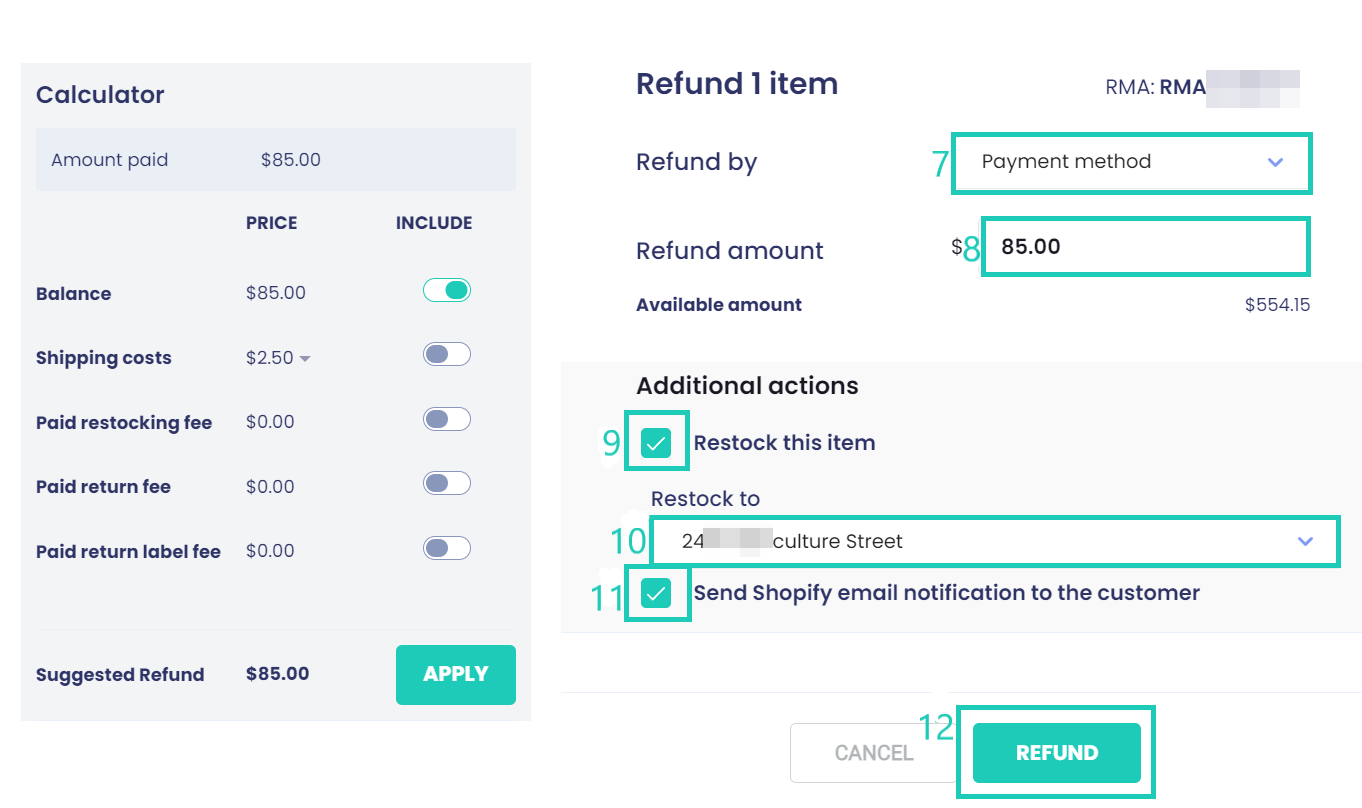Enable the Paid return fee switch

click(446, 482)
